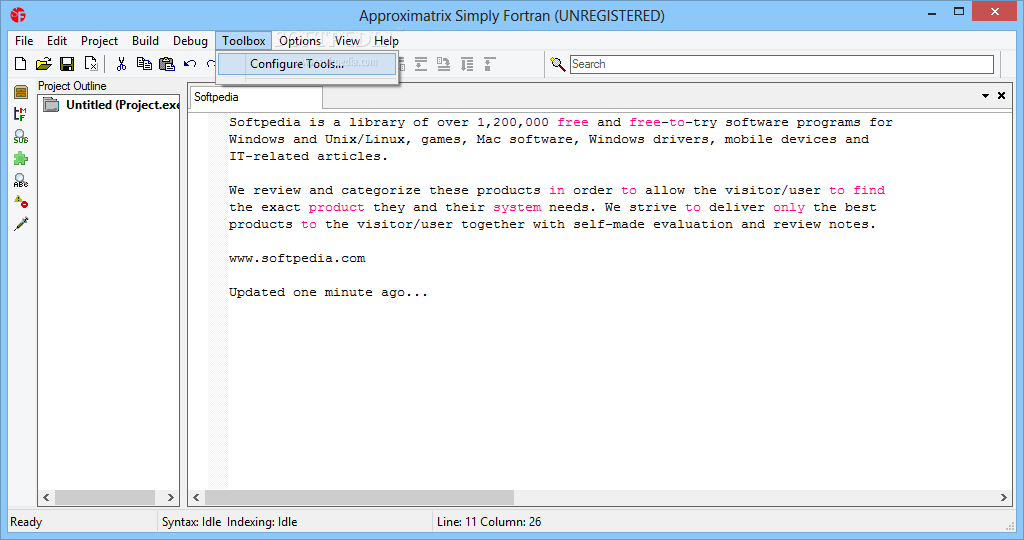
Task: Open the Options menu
Action: click(300, 40)
